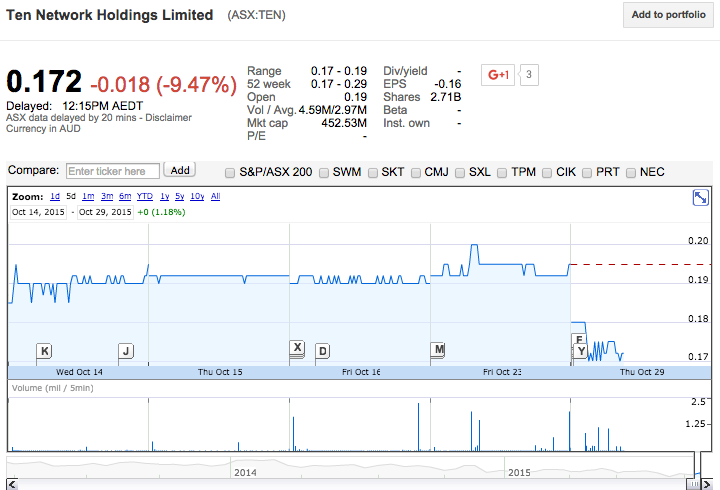Image resolution: width=720 pixels, height=490 pixels.
Task: Set chart zoom to YTD
Action: pos(145,196)
